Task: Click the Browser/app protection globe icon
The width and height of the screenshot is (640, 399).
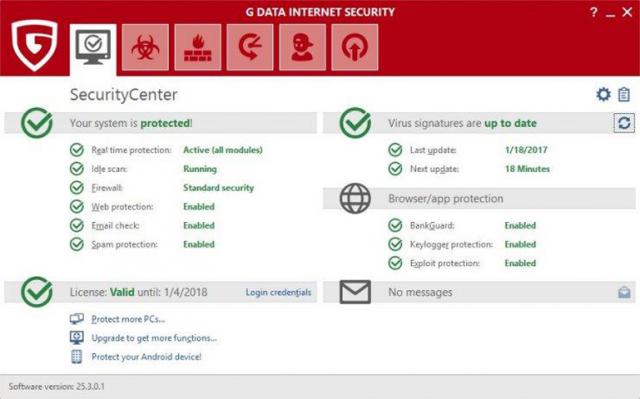Action: [x=355, y=199]
